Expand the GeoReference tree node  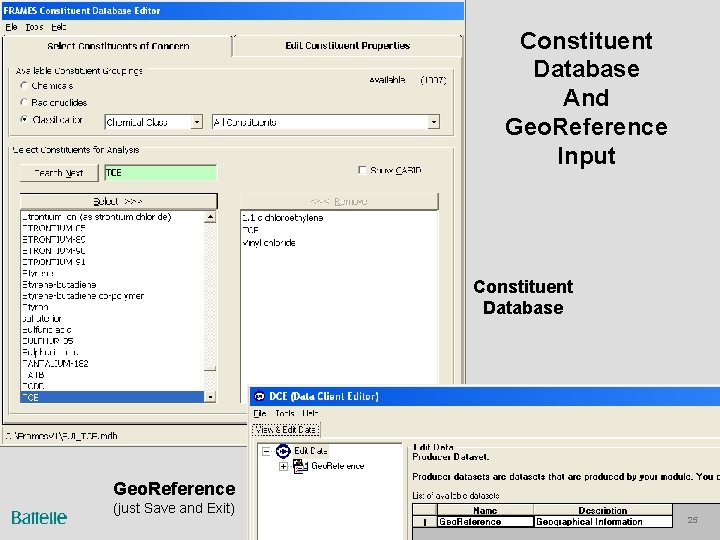pyautogui.click(x=283, y=467)
